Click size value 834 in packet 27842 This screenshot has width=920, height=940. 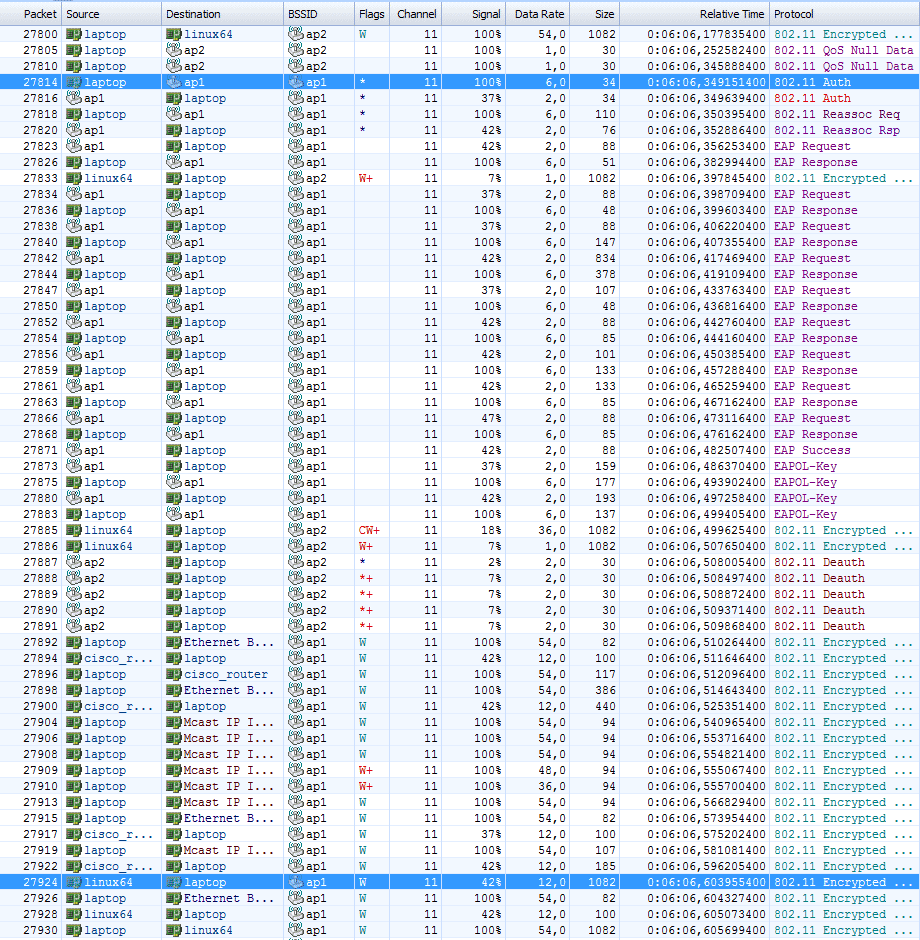click(x=605, y=258)
